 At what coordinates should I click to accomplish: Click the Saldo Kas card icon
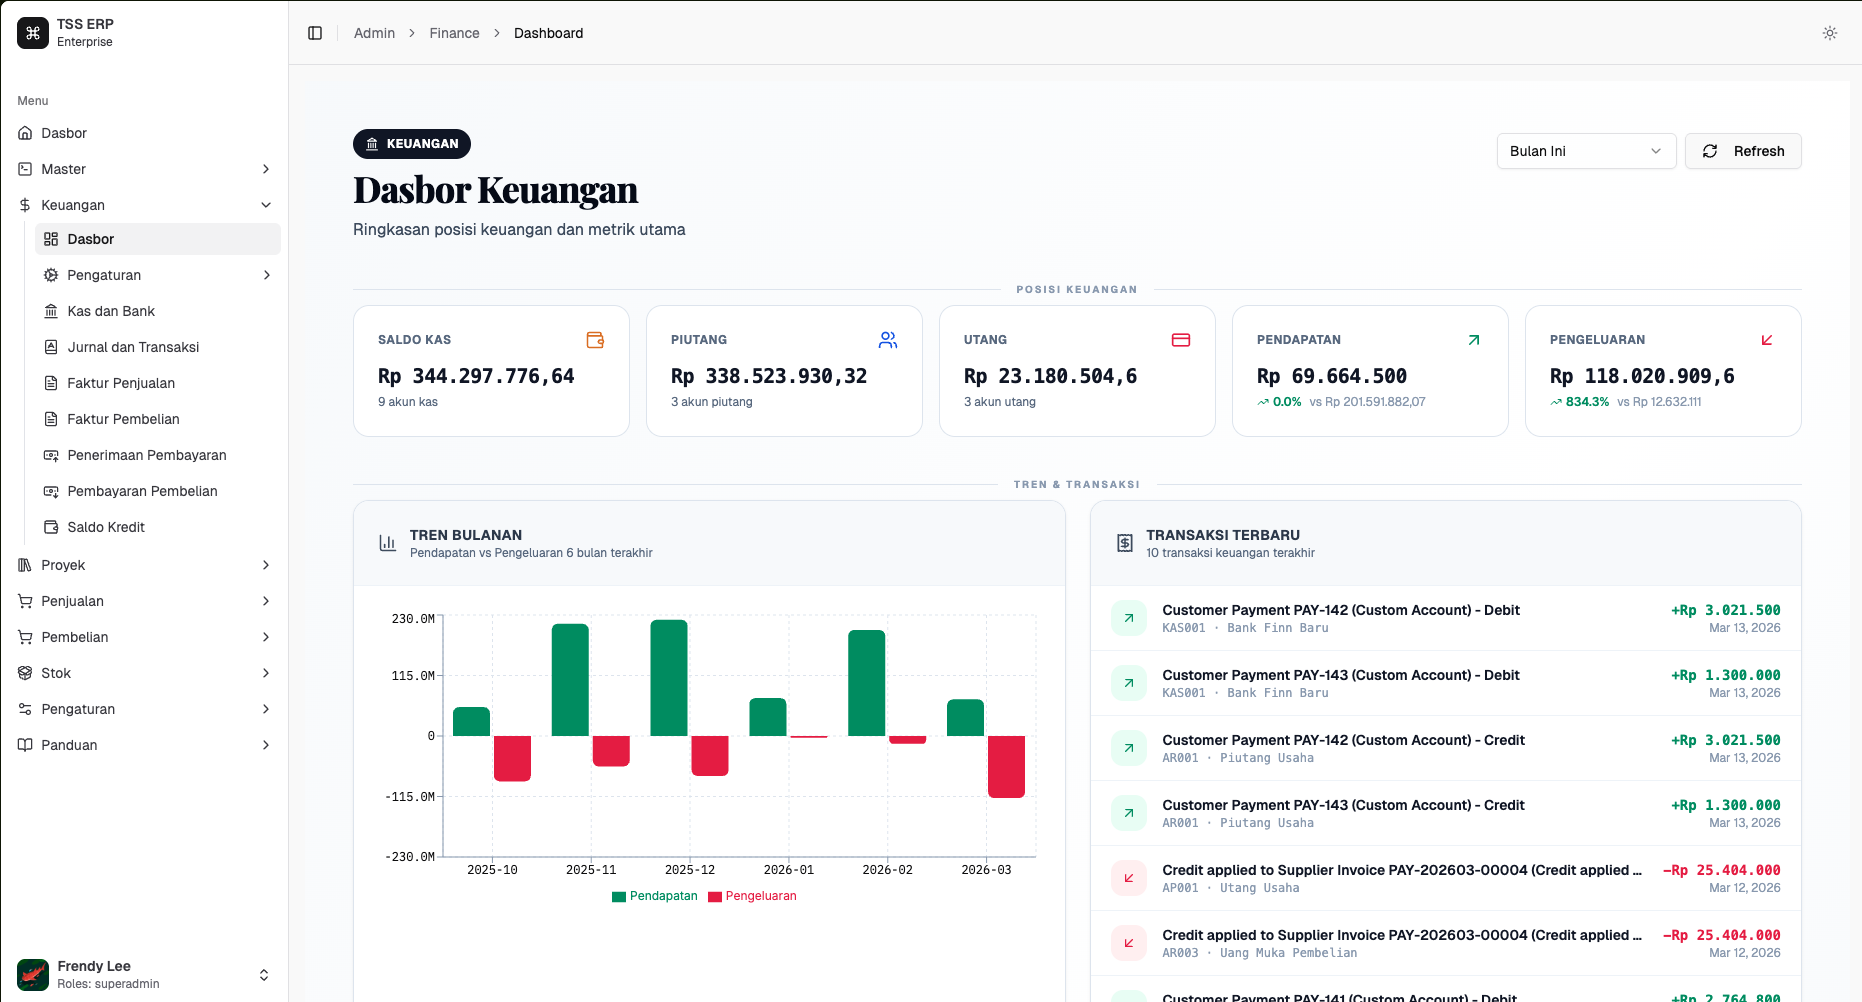pyautogui.click(x=595, y=340)
